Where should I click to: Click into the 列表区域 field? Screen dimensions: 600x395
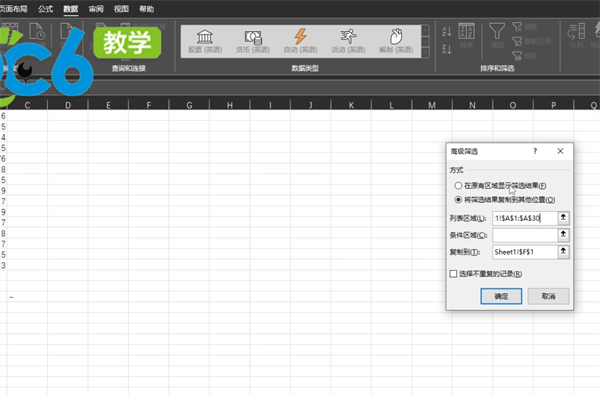pyautogui.click(x=525, y=218)
